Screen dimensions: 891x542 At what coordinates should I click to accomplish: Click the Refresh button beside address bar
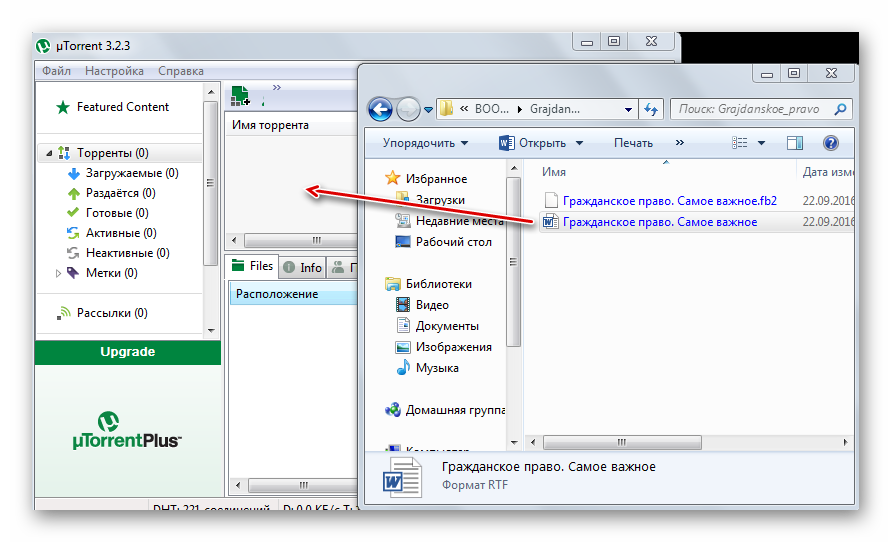click(x=651, y=109)
